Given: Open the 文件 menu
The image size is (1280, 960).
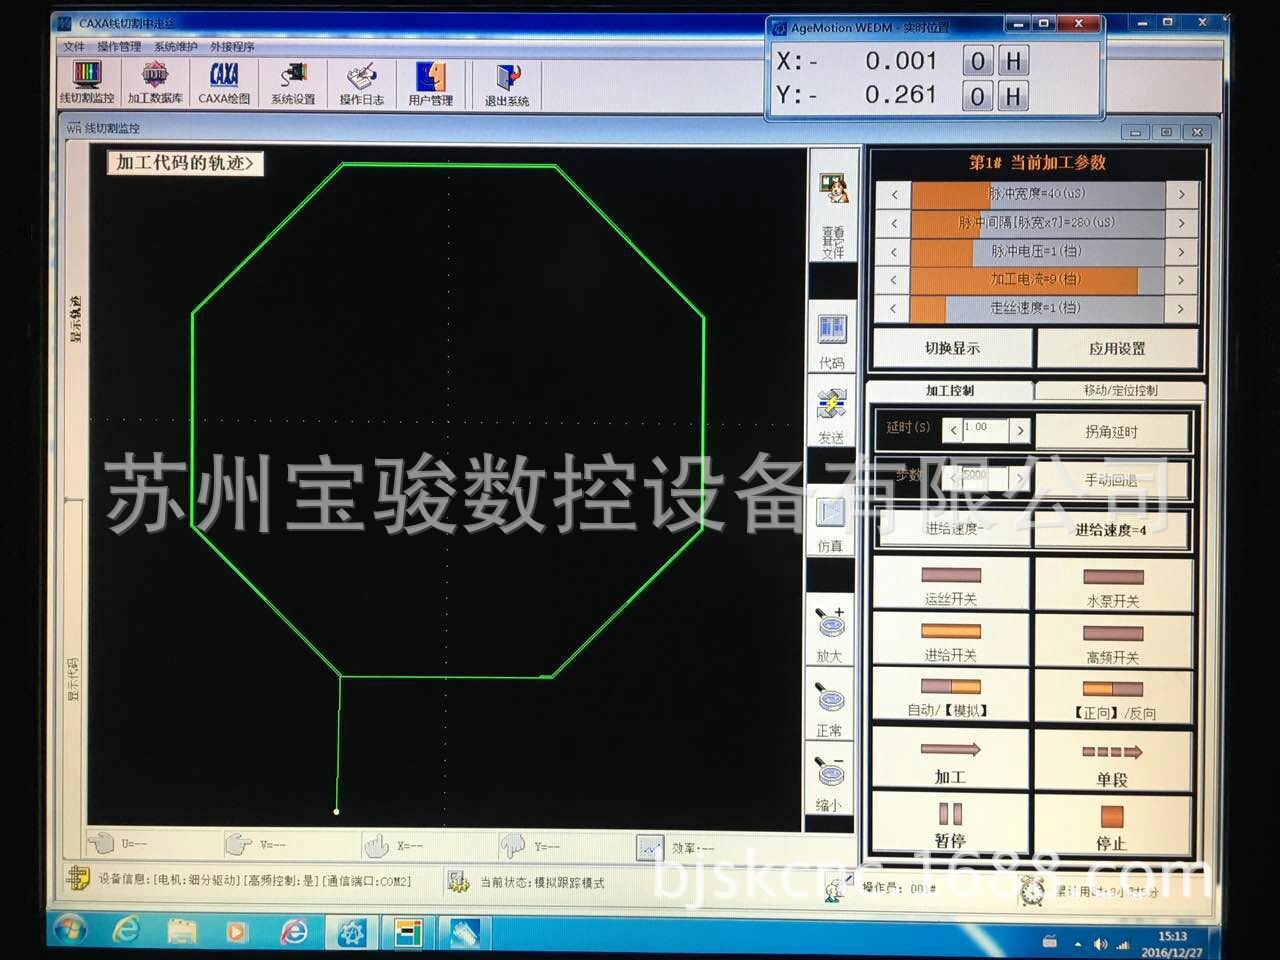Looking at the screenshot, I should pyautogui.click(x=74, y=46).
